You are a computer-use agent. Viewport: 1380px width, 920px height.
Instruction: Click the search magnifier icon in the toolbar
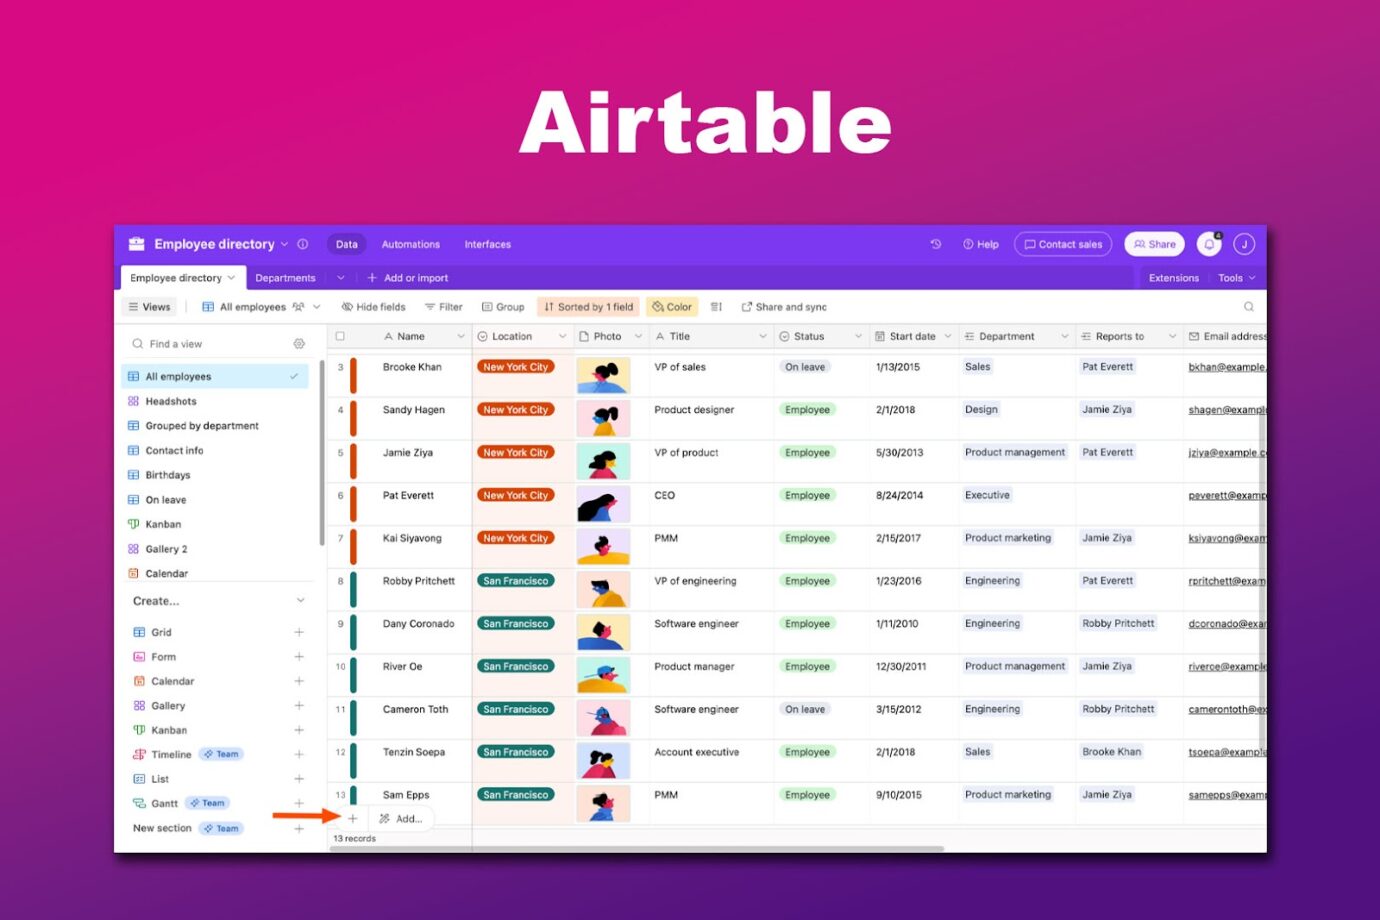pos(1249,307)
